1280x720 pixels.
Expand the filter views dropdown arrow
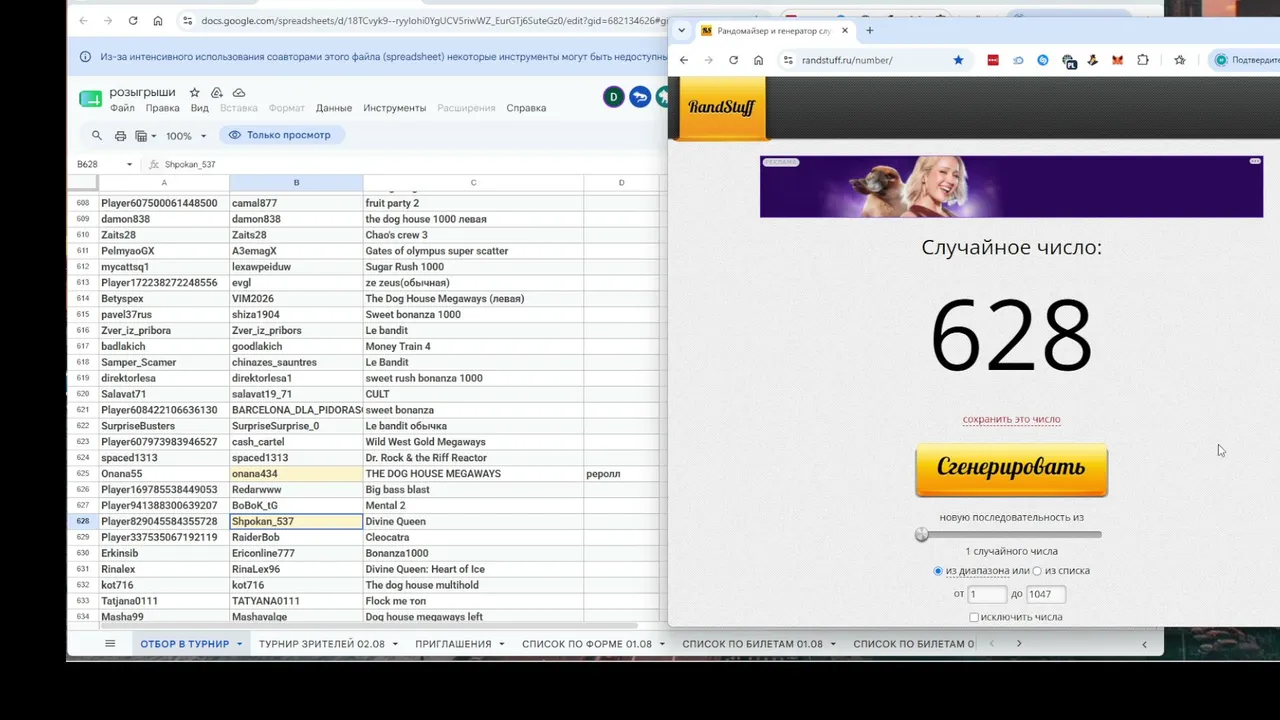(x=153, y=136)
